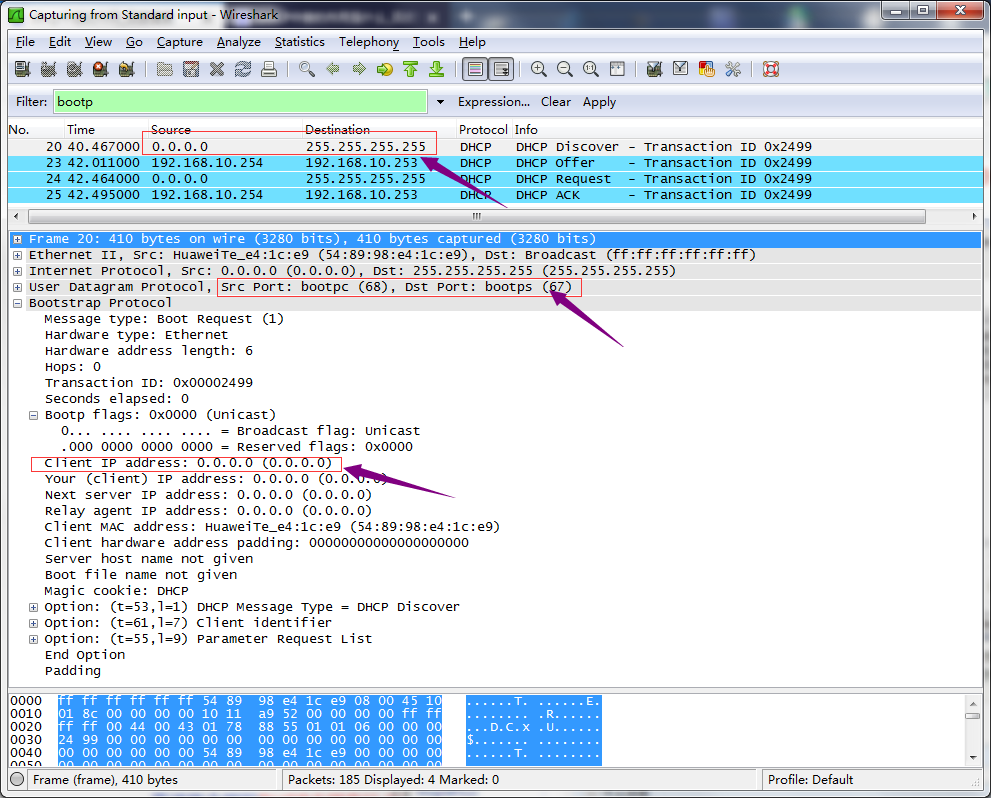Open the Statistics menu

tap(300, 42)
